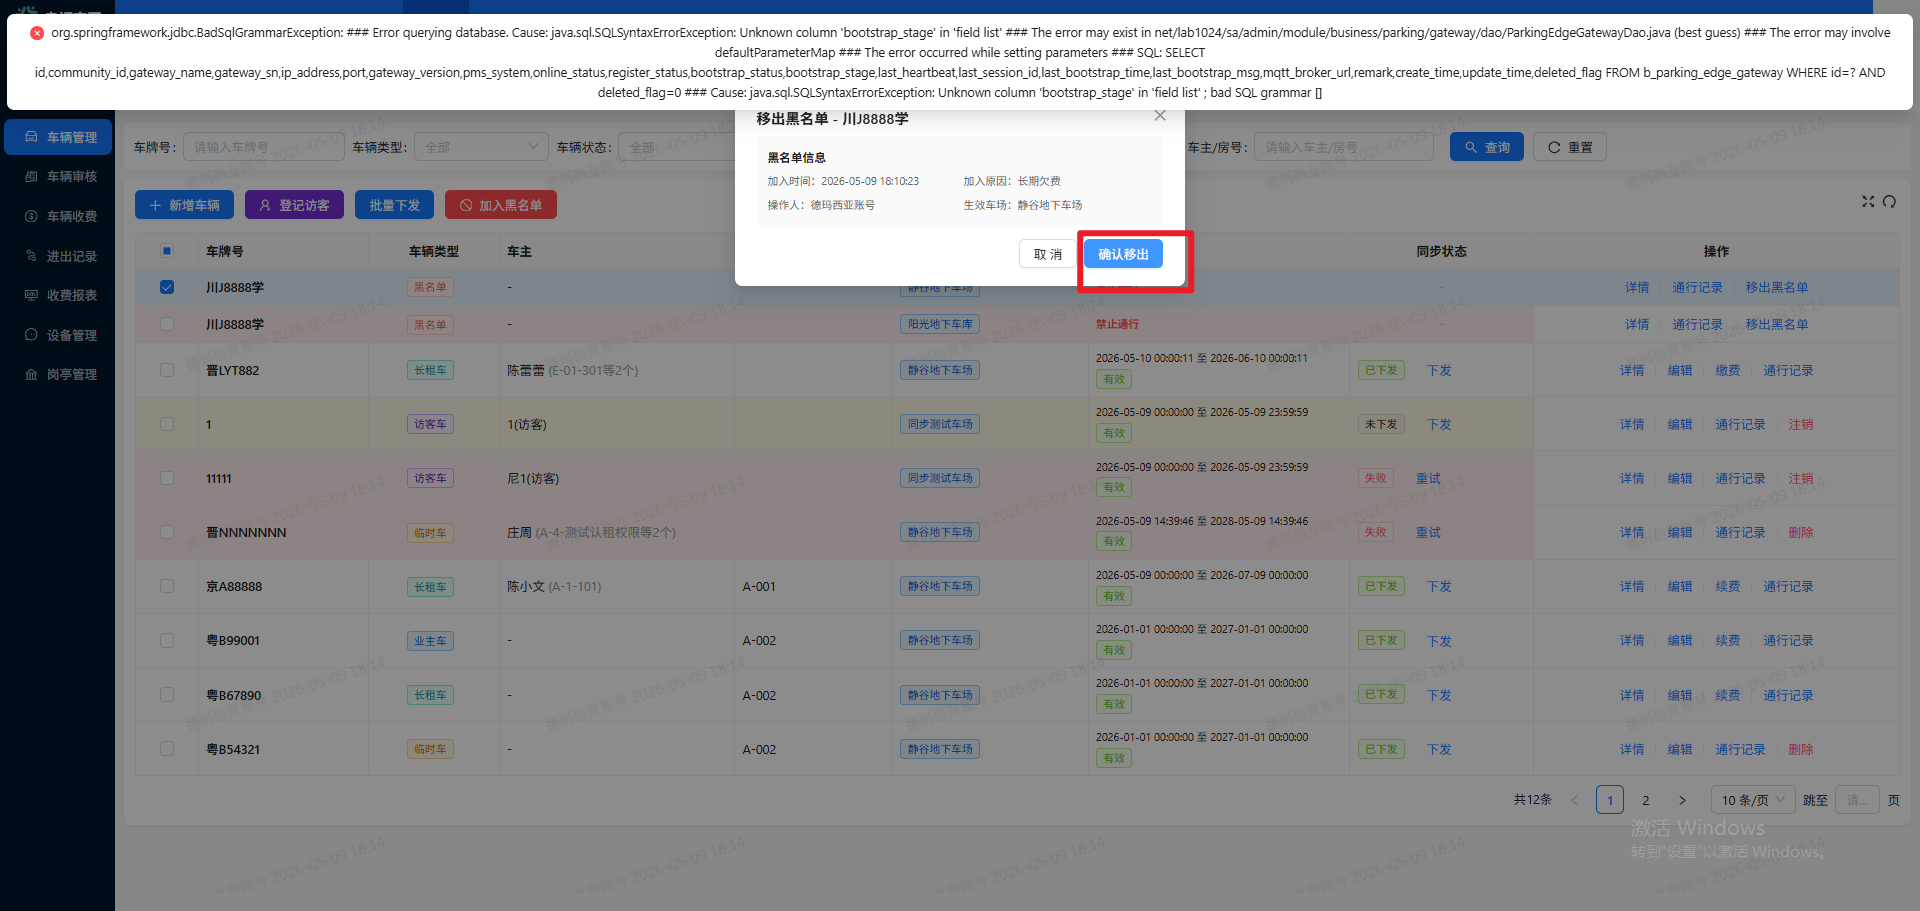Click the 车主/房号 search input
Viewport: 1920px width, 911px height.
[1345, 147]
